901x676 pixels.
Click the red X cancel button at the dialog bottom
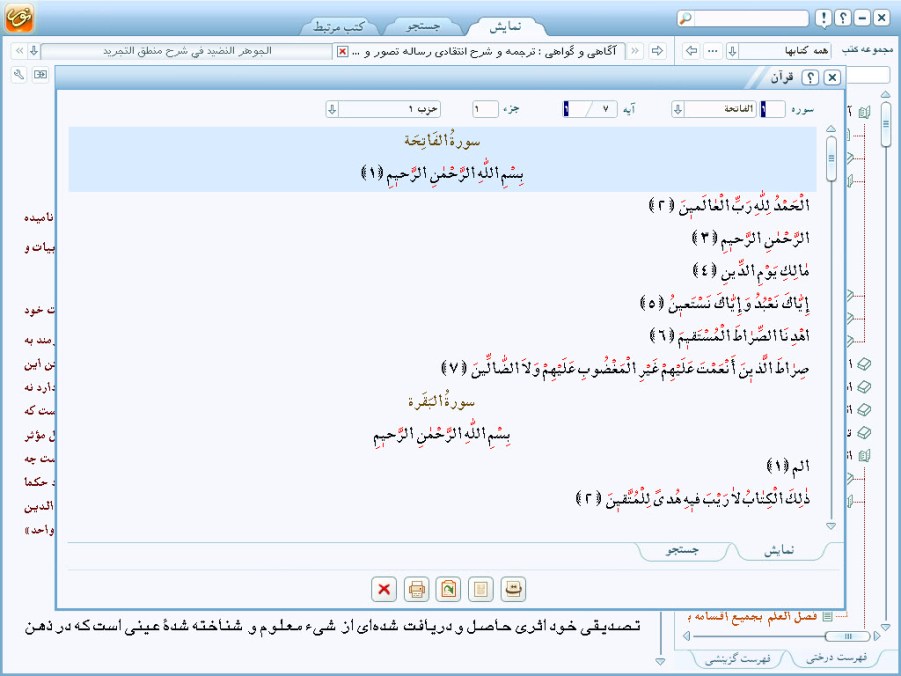384,589
